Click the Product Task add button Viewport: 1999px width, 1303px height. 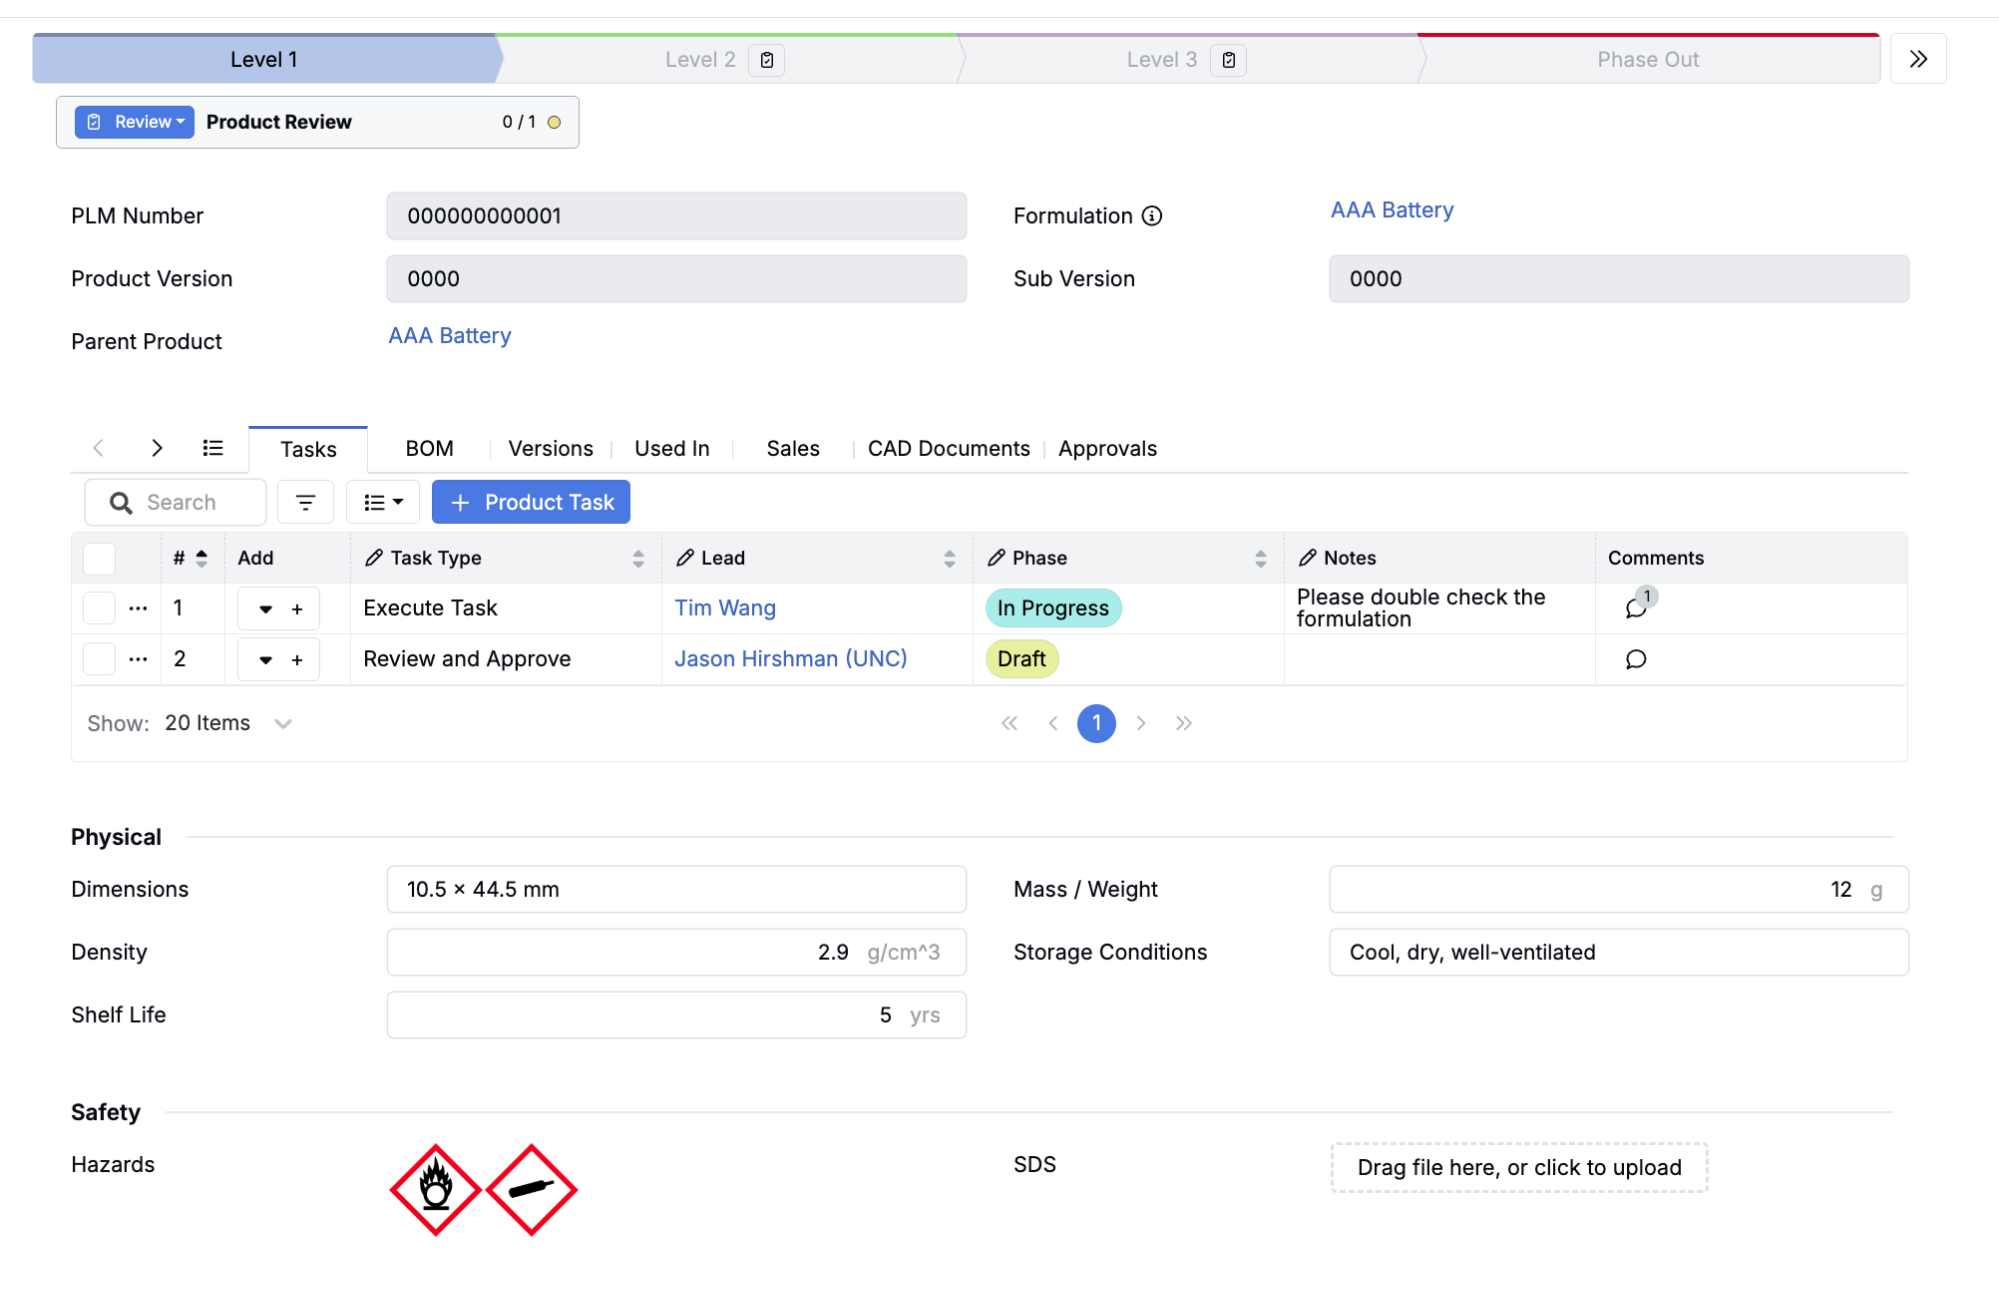[x=531, y=502]
